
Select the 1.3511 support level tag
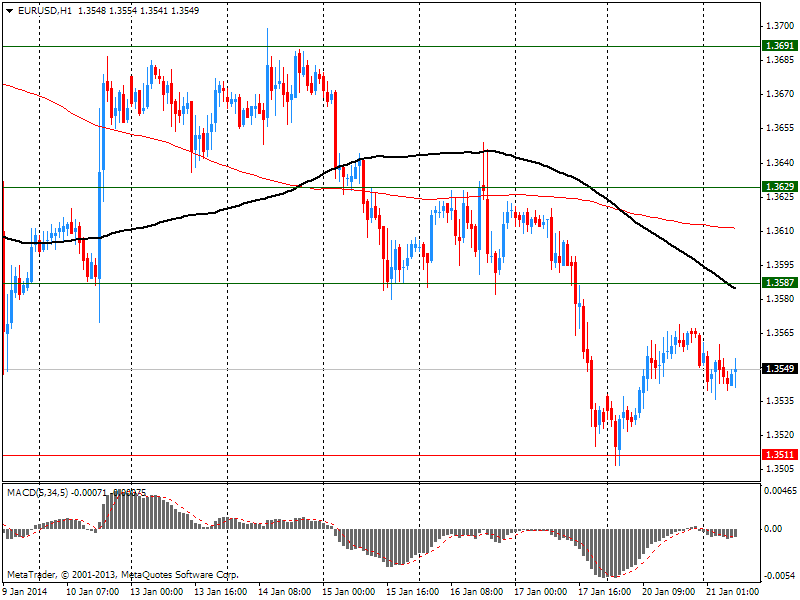click(779, 455)
